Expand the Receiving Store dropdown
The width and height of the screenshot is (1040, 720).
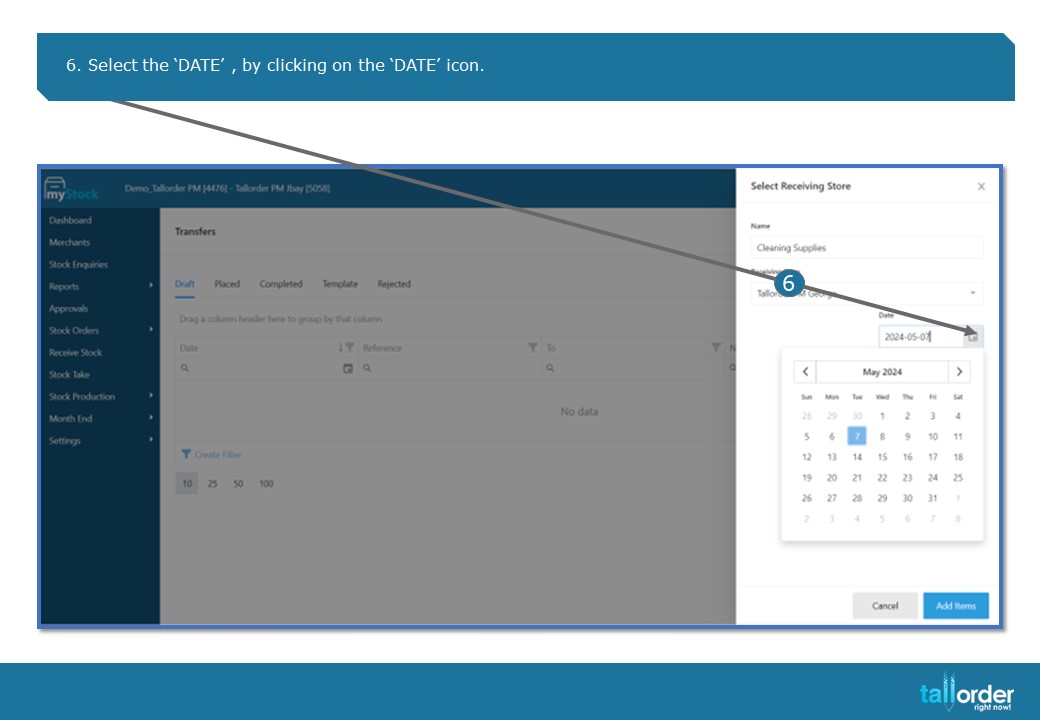[972, 293]
